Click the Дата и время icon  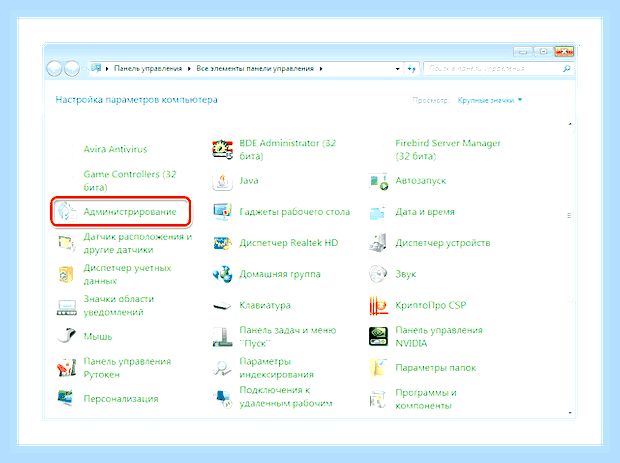[378, 212]
